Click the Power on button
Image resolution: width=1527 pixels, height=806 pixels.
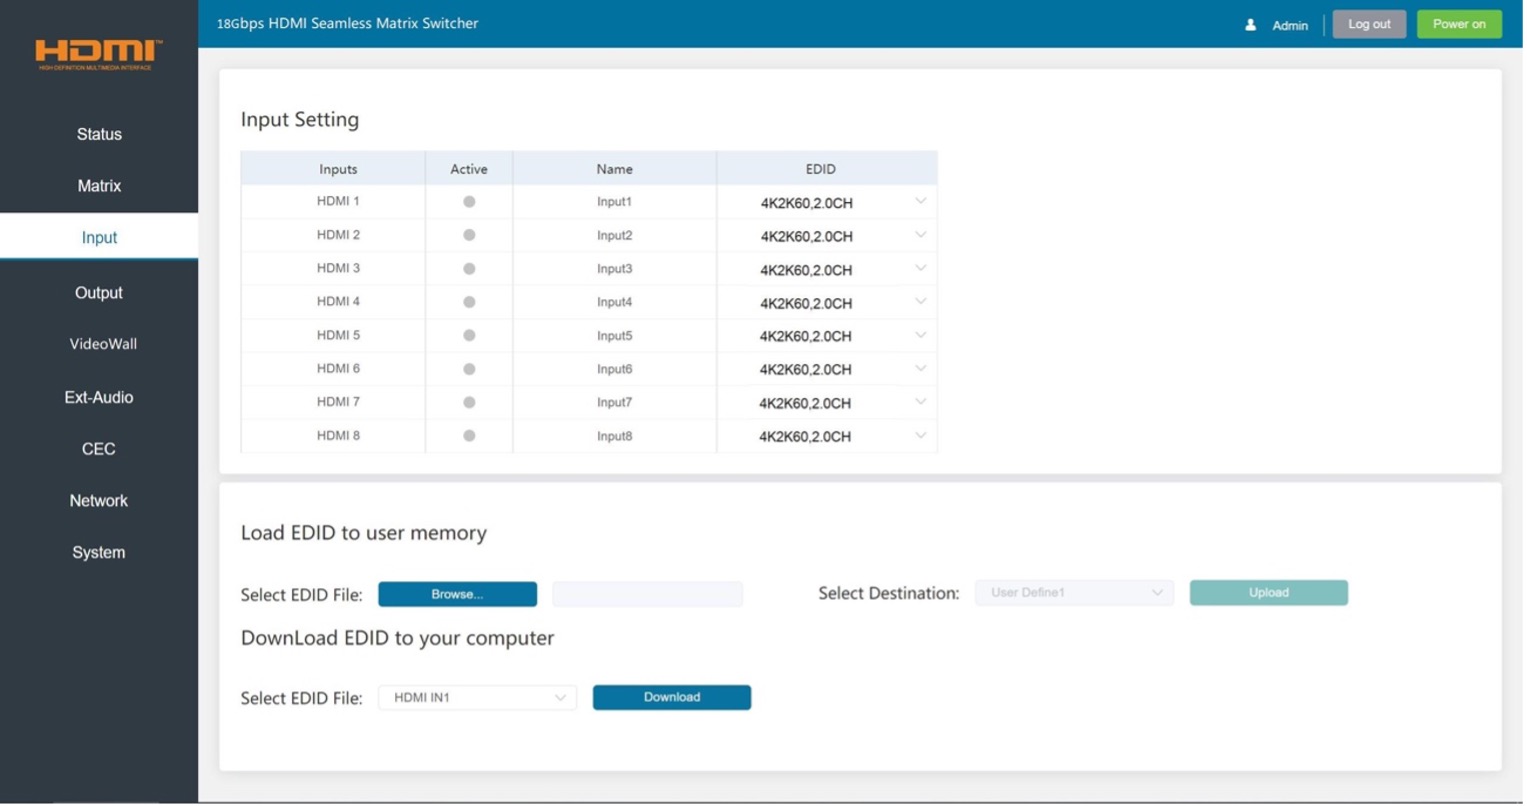[1459, 23]
